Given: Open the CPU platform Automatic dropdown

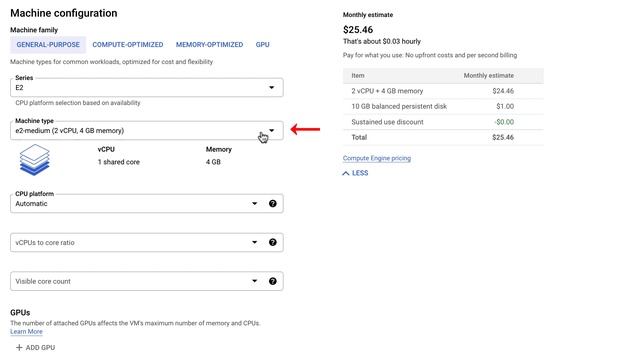Looking at the screenshot, I should pos(147,204).
